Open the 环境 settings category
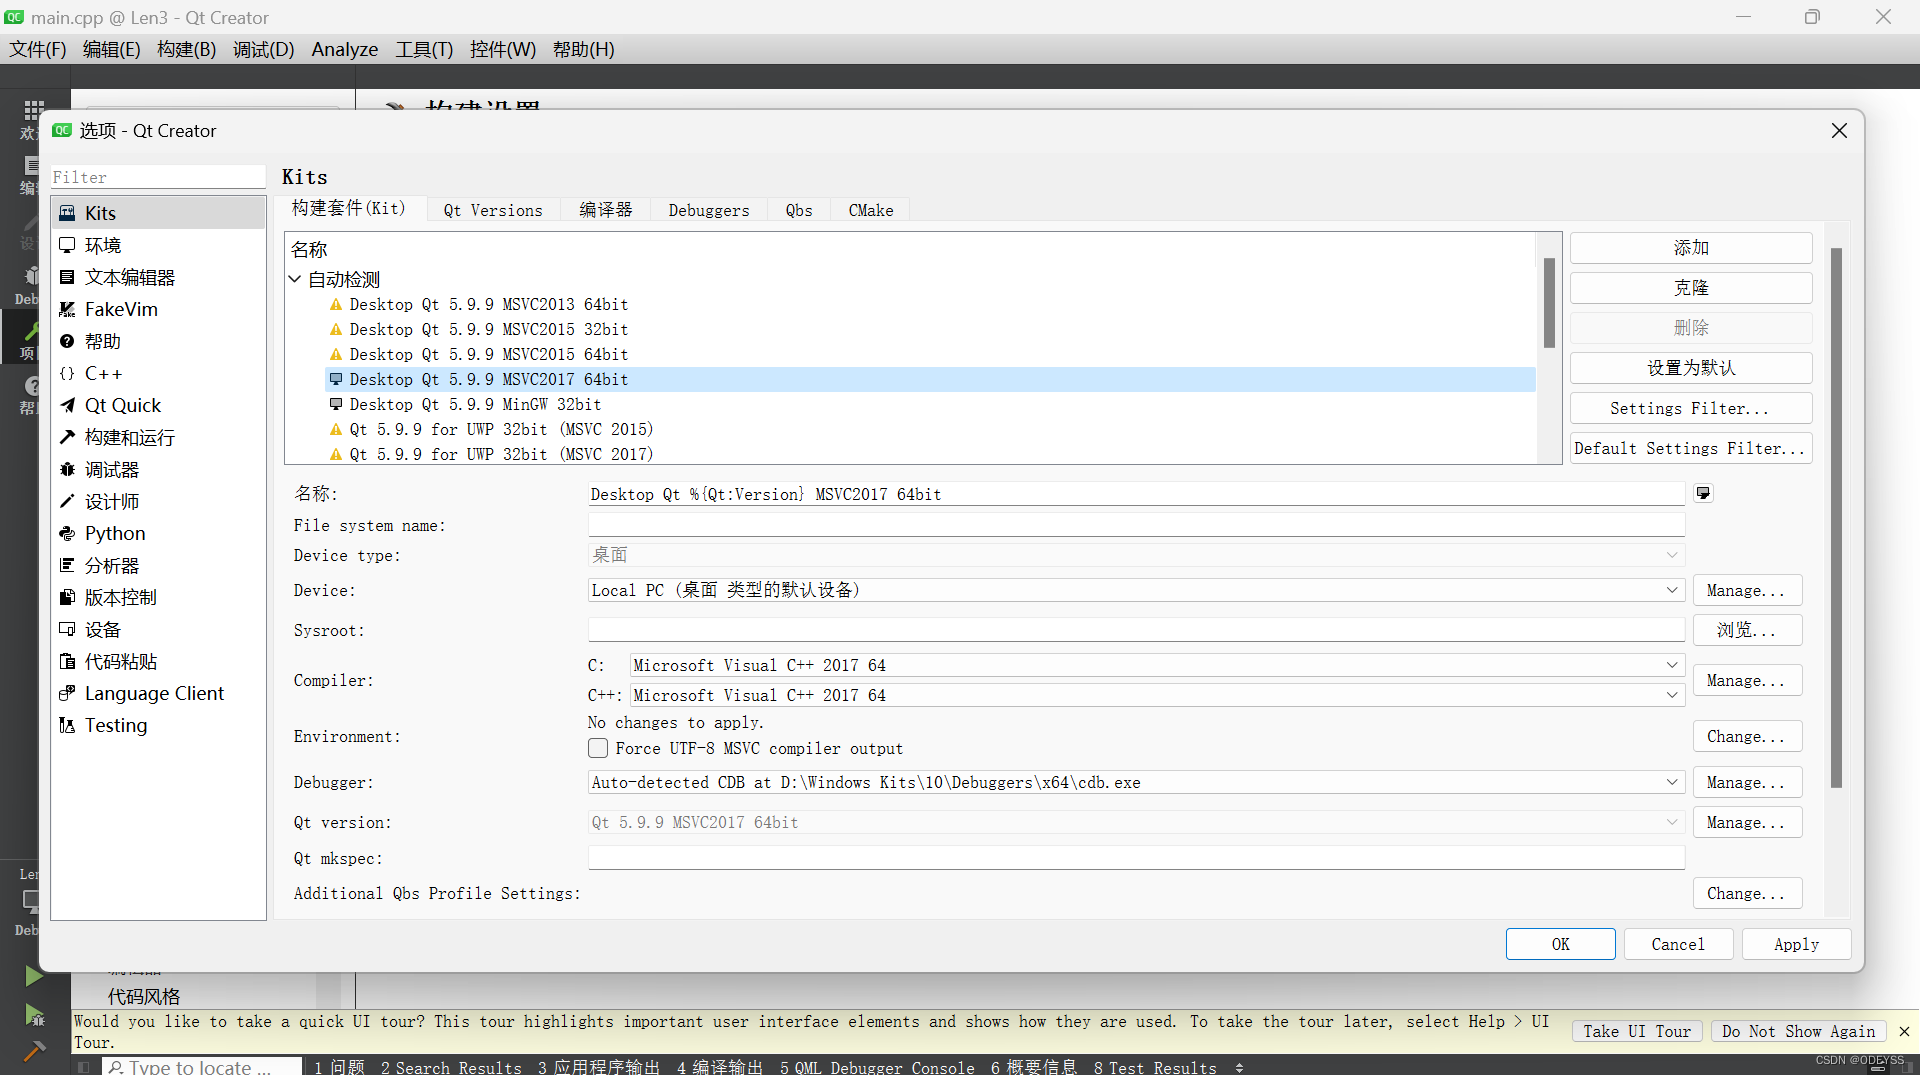 pos(158,245)
